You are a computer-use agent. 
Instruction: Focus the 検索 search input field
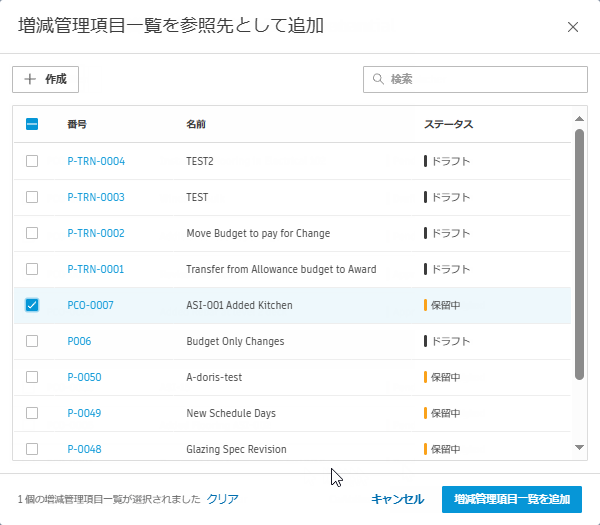pos(475,79)
